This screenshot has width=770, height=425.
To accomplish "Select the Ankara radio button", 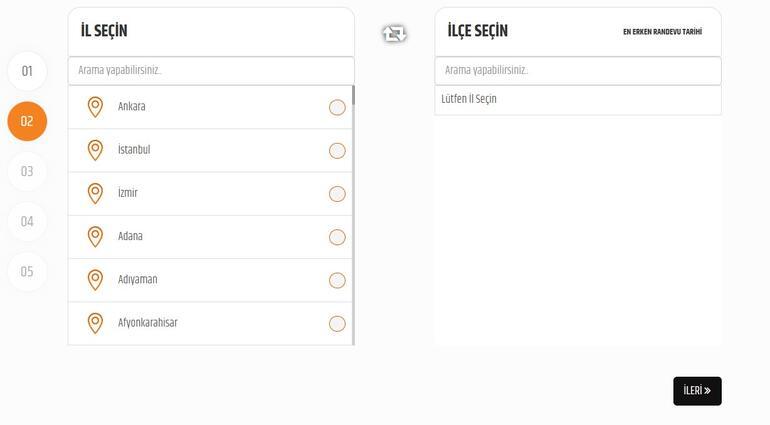I will [x=337, y=108].
